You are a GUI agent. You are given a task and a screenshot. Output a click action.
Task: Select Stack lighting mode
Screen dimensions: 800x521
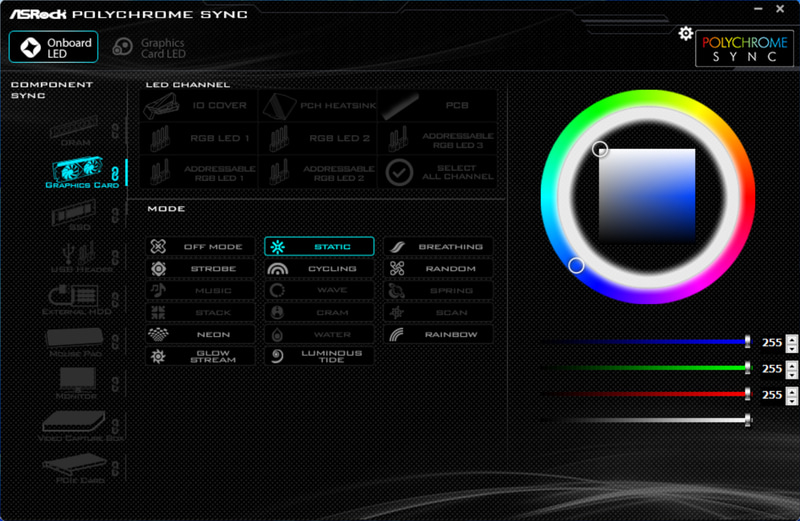[x=200, y=312]
